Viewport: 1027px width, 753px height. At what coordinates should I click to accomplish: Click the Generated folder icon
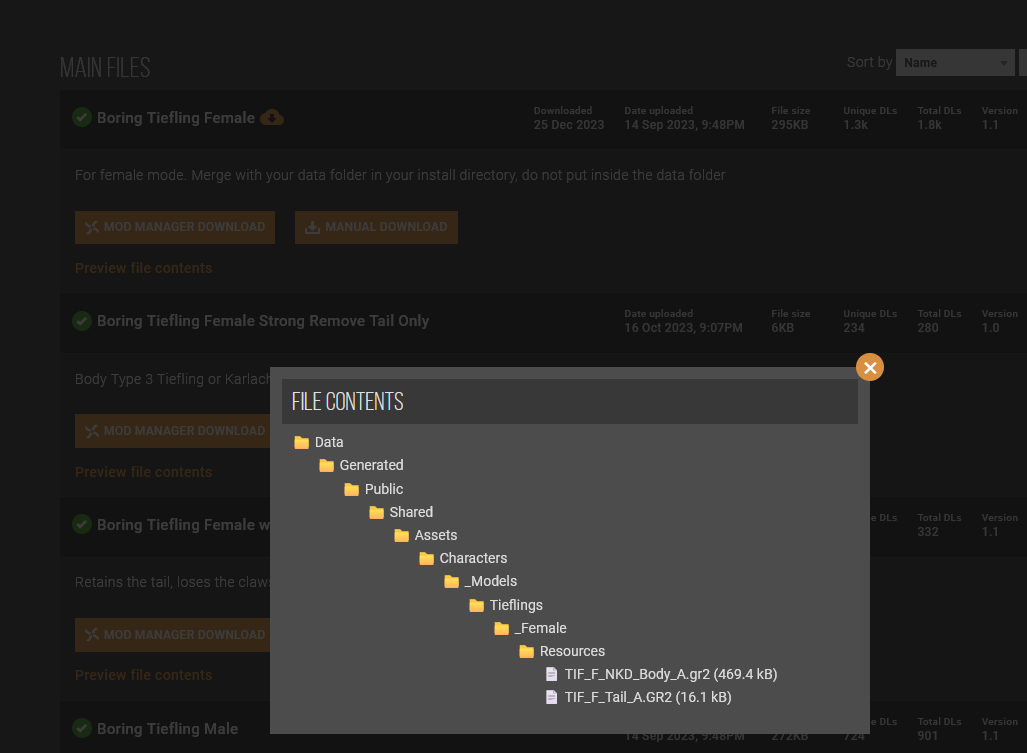tap(327, 465)
